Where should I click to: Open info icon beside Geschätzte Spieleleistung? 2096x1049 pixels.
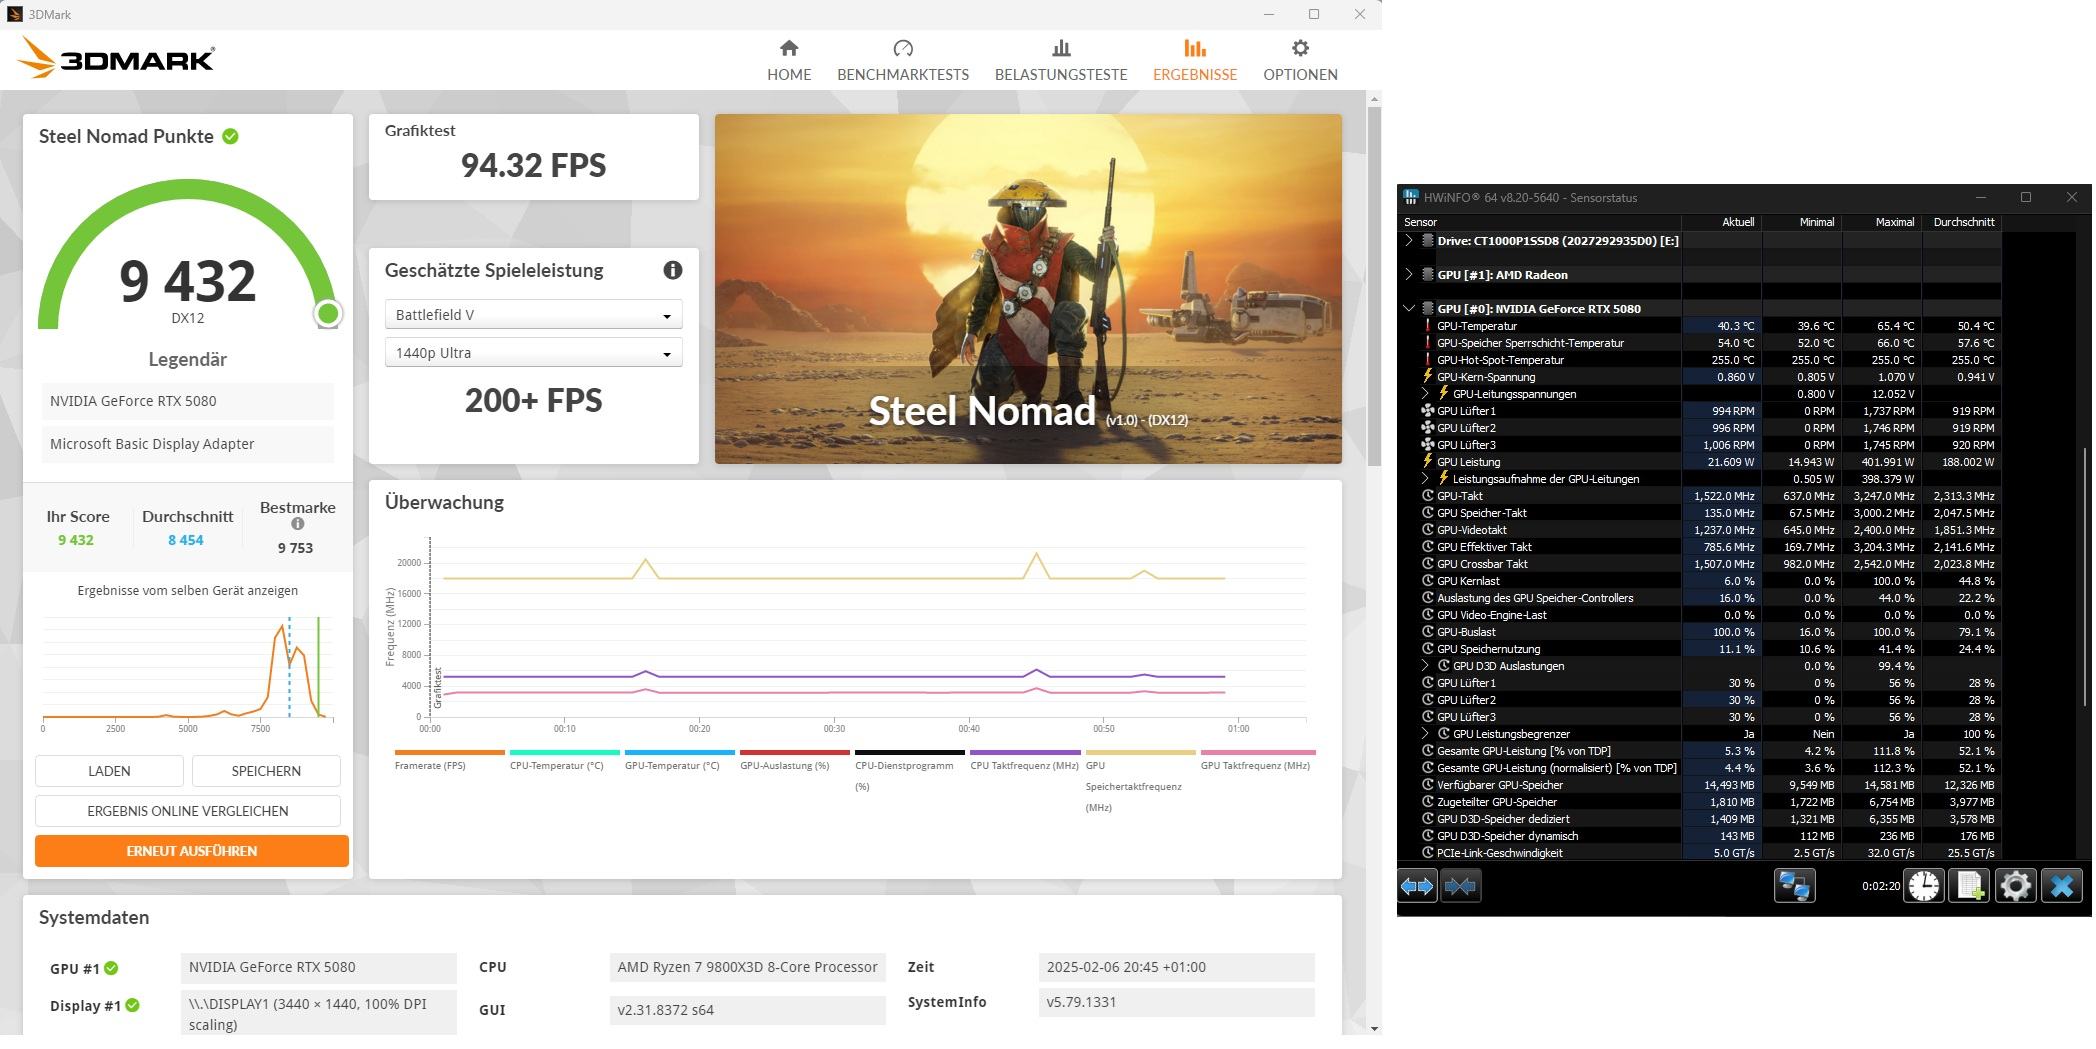pos(672,270)
